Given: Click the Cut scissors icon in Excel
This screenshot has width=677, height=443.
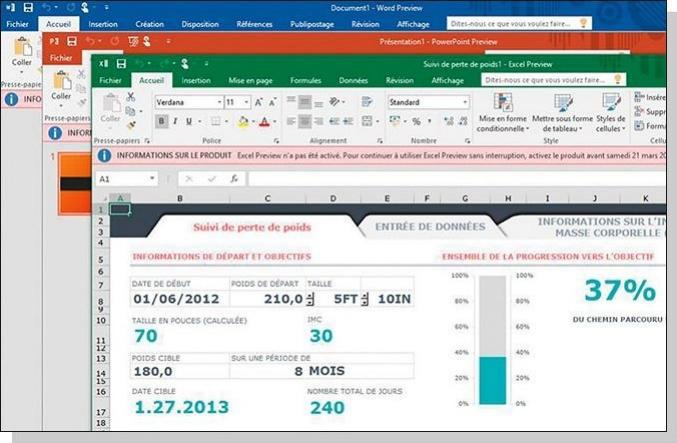Looking at the screenshot, I should pyautogui.click(x=130, y=97).
